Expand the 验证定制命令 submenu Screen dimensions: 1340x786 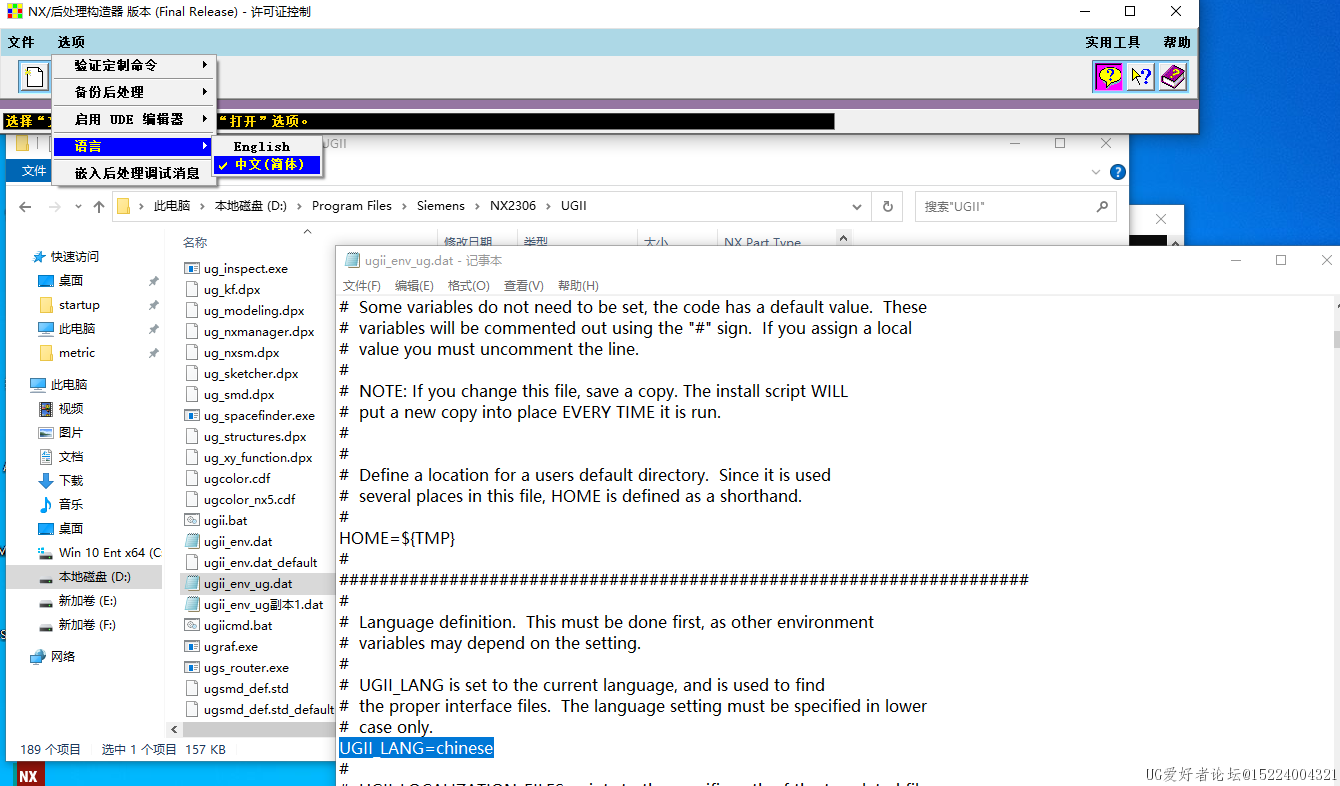pos(134,65)
